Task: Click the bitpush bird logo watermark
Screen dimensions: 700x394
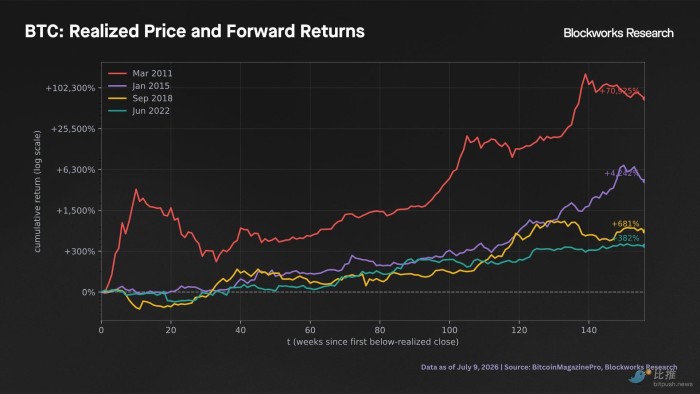Action: tap(638, 376)
